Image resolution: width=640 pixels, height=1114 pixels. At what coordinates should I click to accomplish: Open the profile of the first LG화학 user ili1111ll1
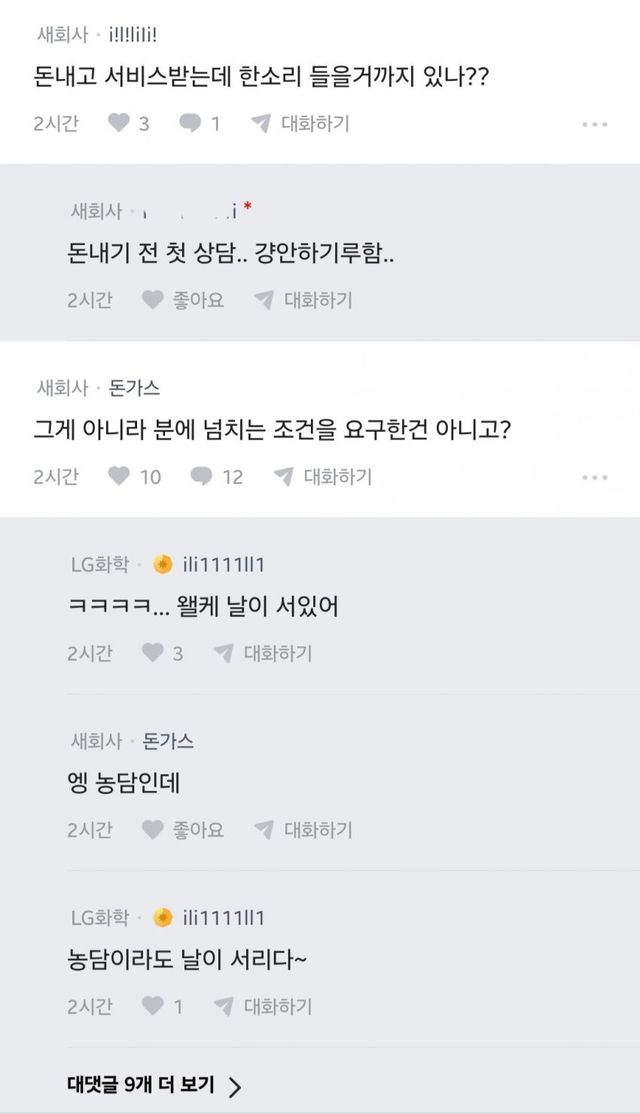click(222, 565)
